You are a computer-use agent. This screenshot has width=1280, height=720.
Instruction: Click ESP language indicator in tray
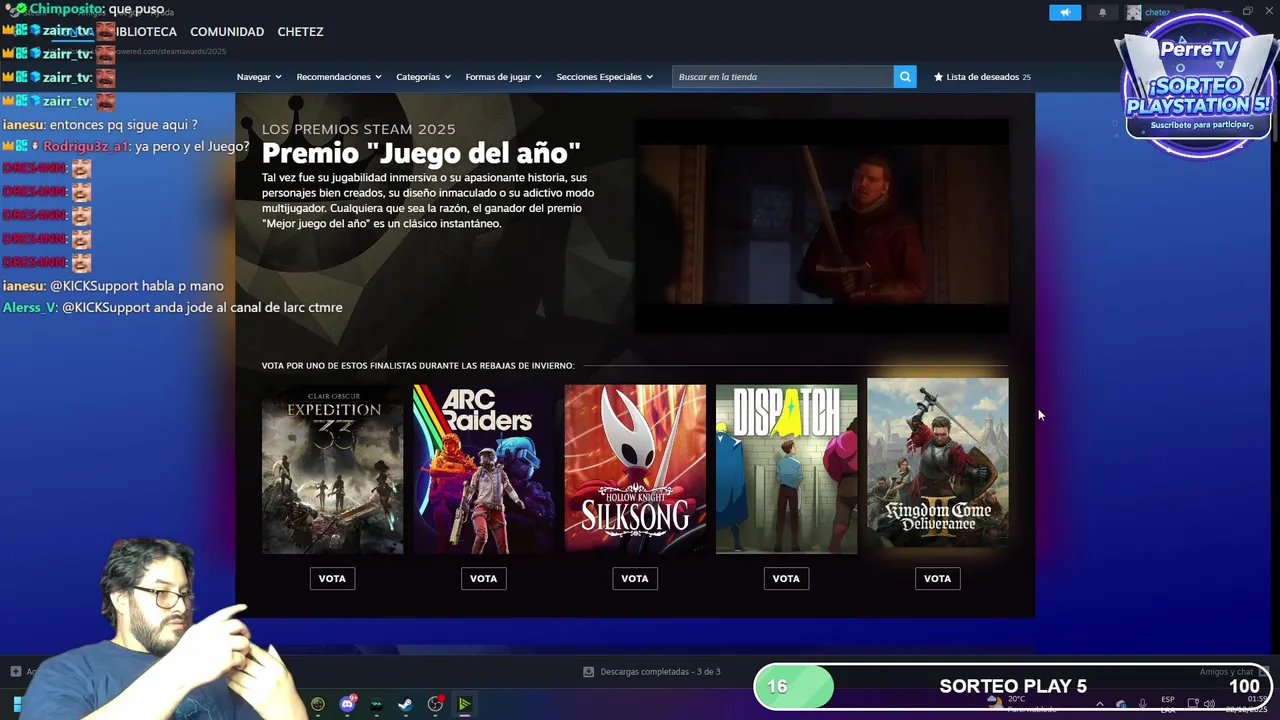click(x=1168, y=704)
